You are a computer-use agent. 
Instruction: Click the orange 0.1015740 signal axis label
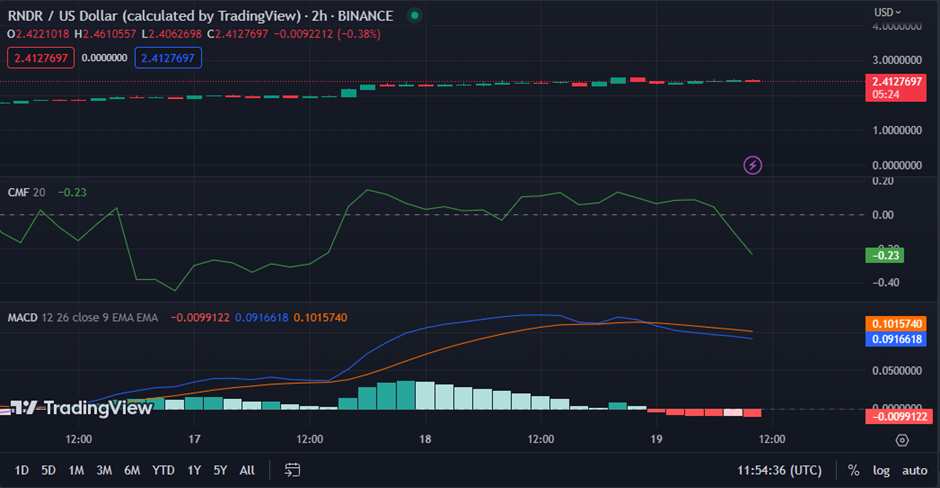pos(896,324)
